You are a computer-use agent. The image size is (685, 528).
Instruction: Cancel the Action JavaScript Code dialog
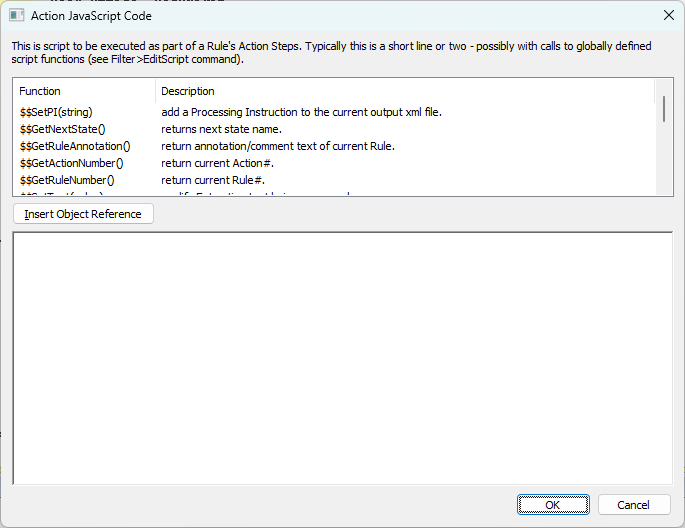coord(634,505)
